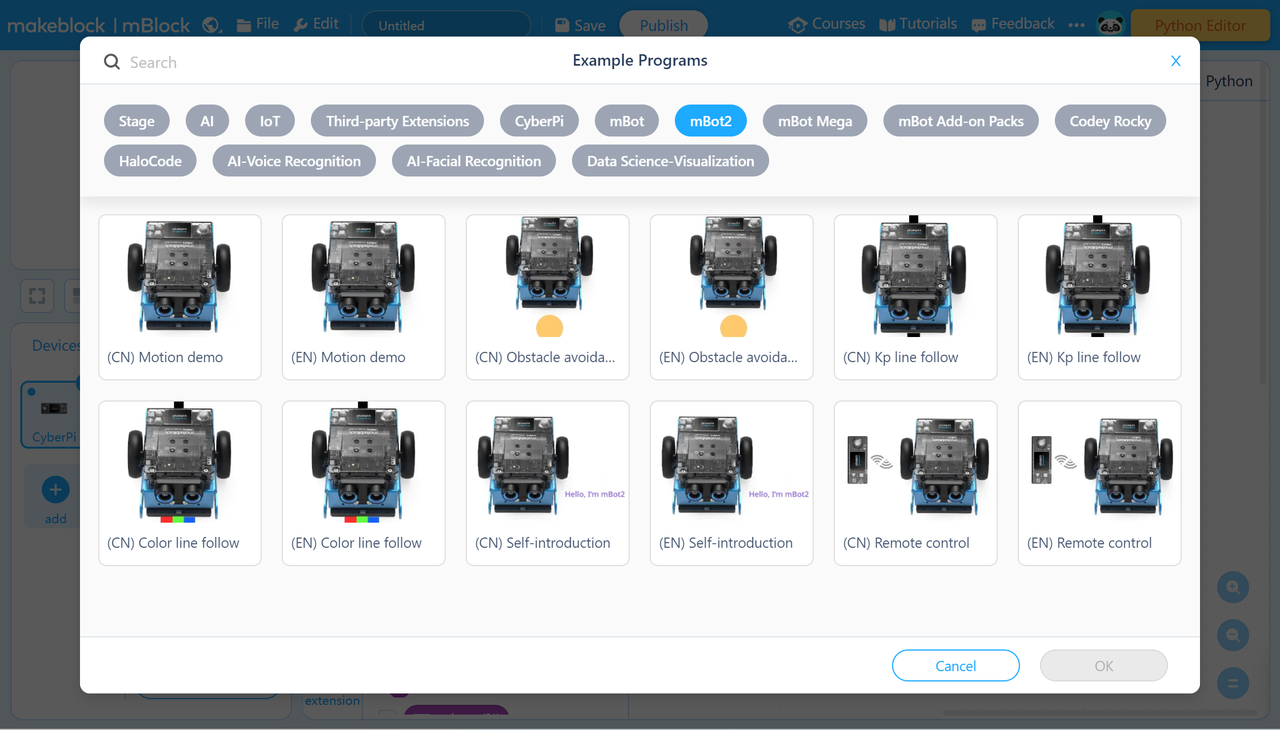This screenshot has width=1280, height=730.
Task: Click the Save button in top bar
Action: [580, 25]
